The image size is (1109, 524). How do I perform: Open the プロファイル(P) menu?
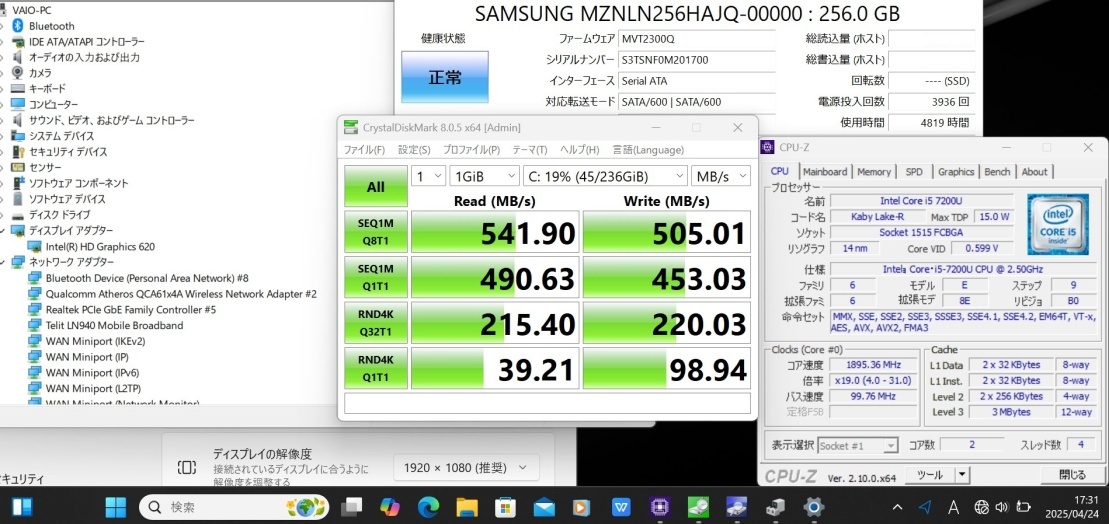coord(471,150)
